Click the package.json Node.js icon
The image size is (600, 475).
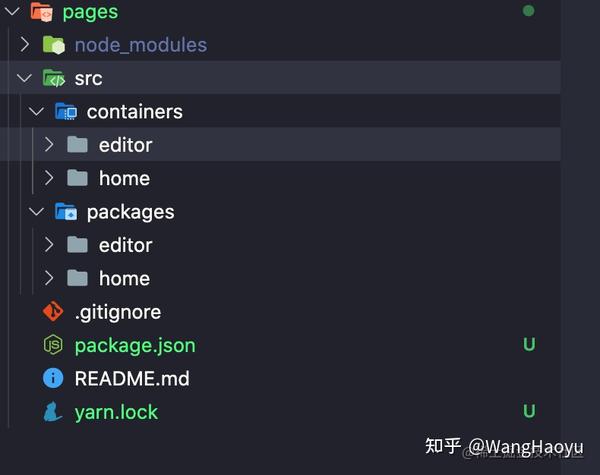coord(53,345)
